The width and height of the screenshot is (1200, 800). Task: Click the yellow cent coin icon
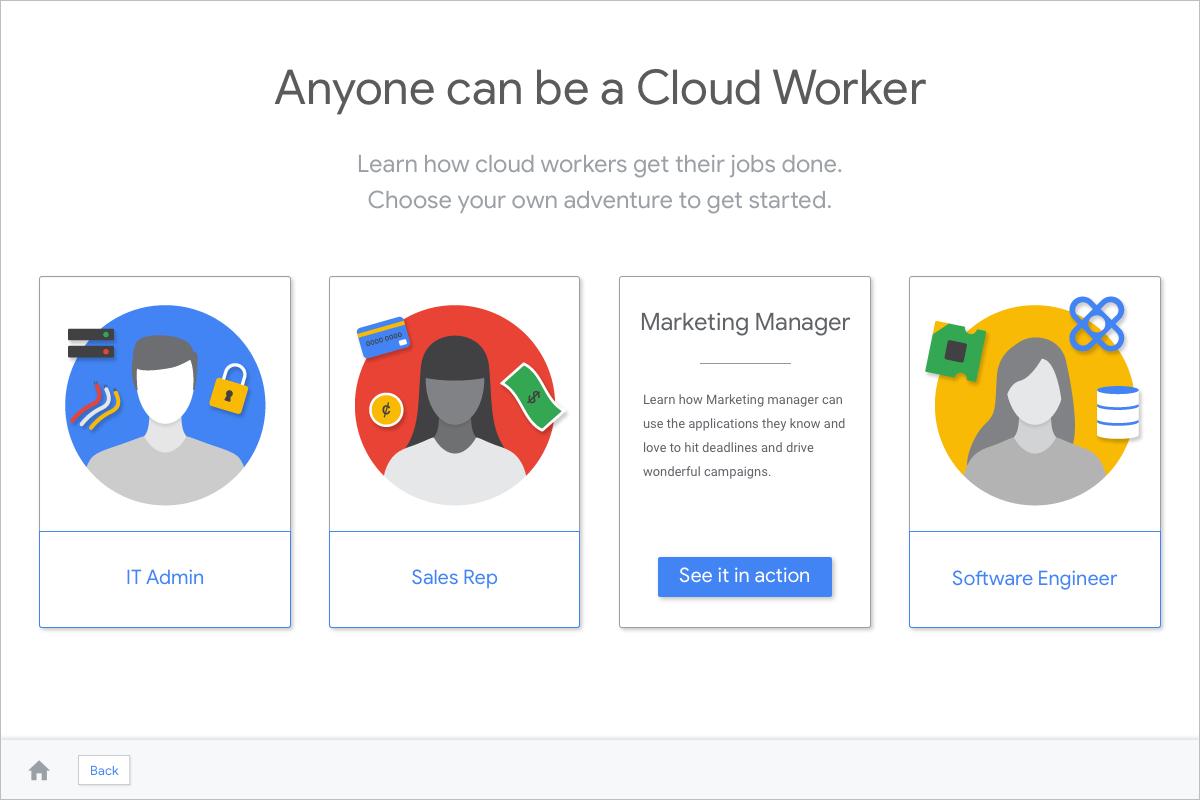[x=386, y=409]
